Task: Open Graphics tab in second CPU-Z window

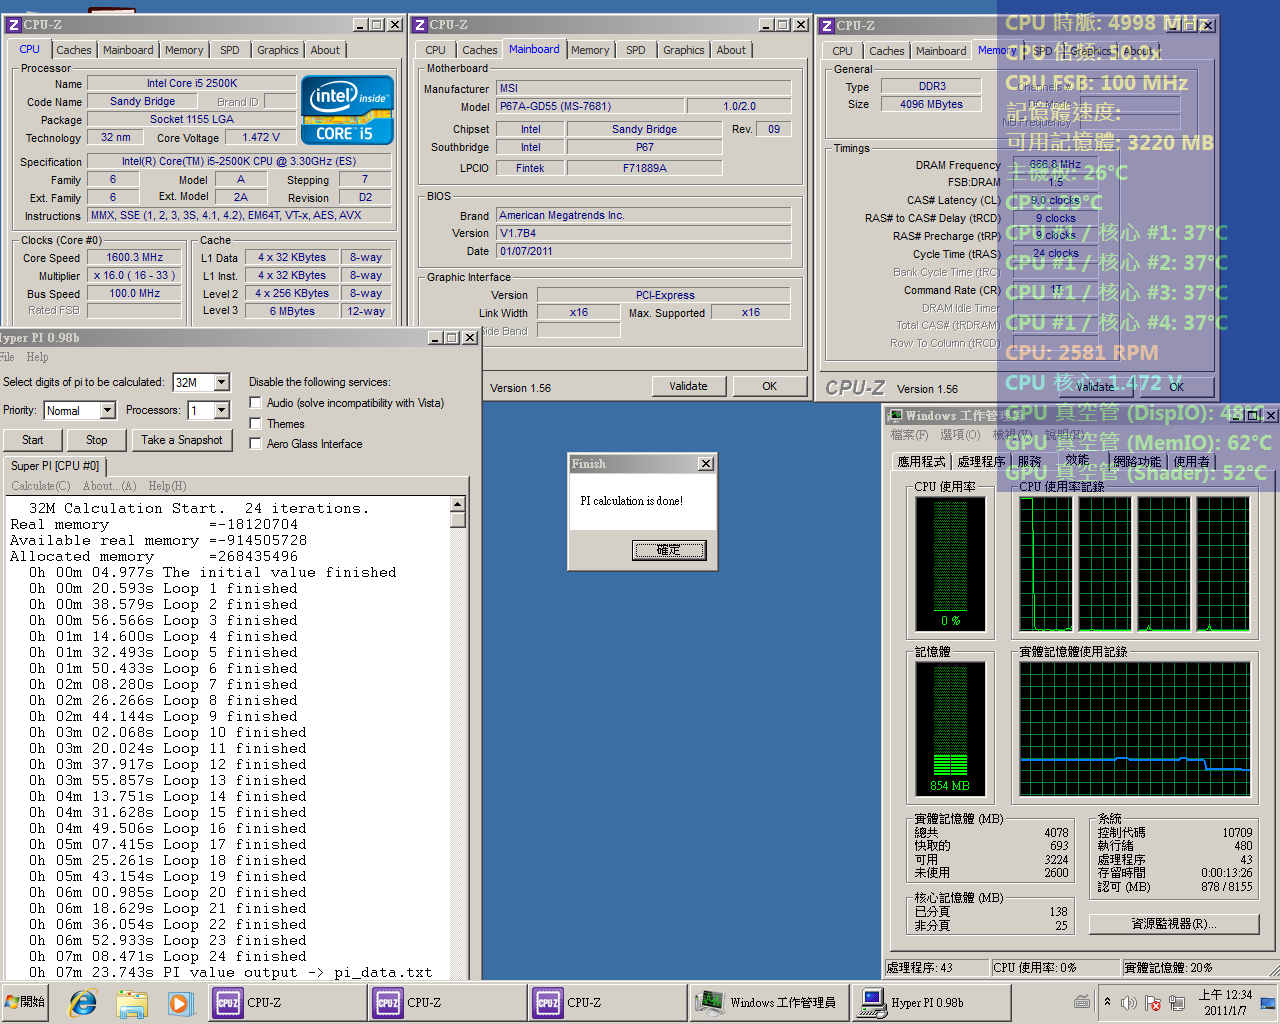Action: (684, 50)
